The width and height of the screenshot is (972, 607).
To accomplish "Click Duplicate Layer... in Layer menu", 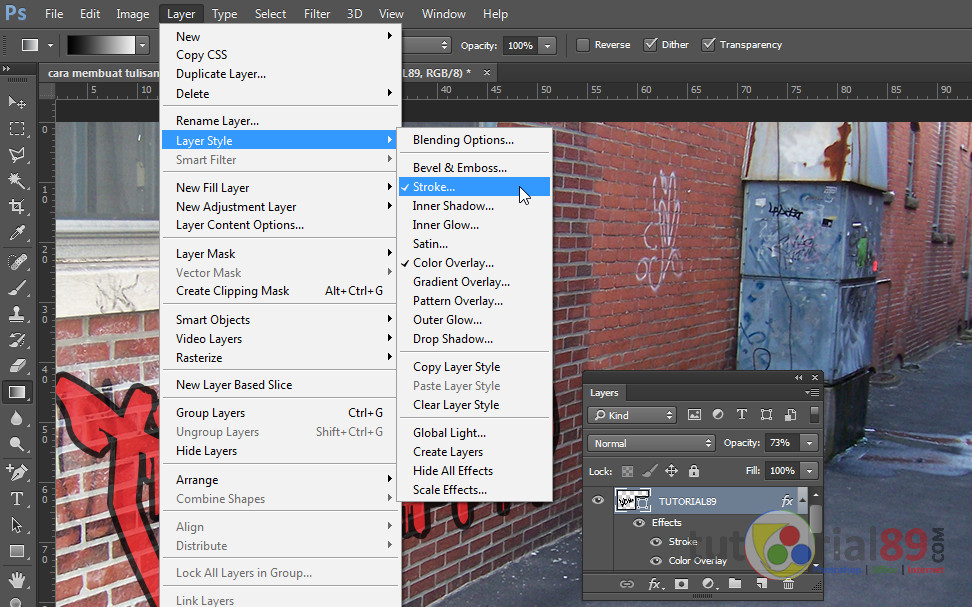I will [280, 74].
